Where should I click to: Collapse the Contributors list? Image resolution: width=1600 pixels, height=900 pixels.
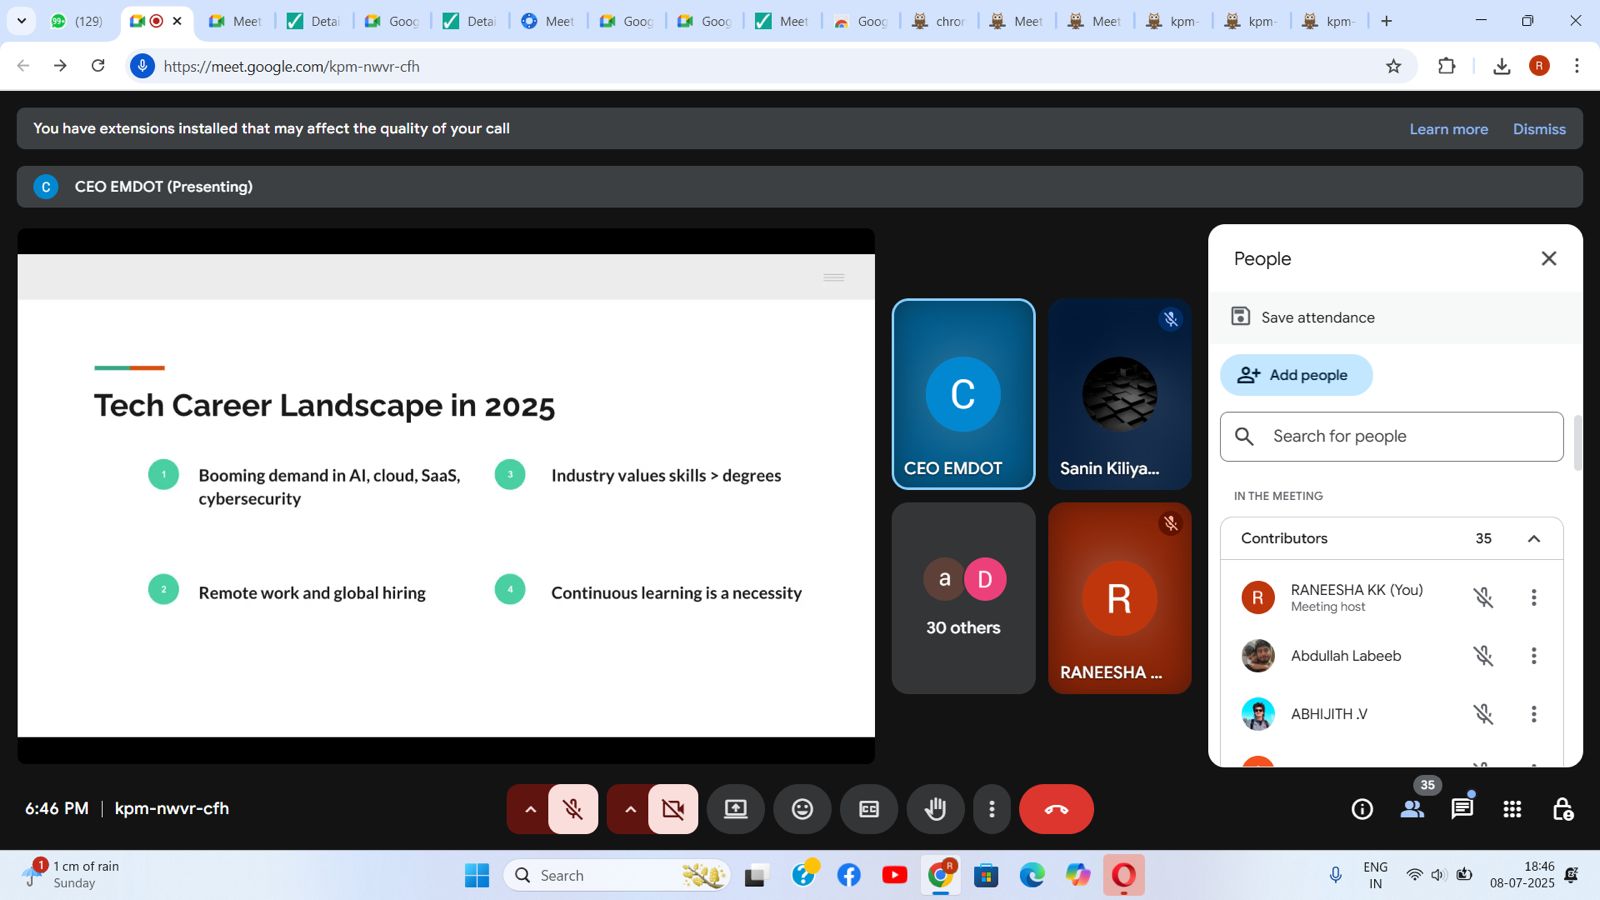point(1533,539)
